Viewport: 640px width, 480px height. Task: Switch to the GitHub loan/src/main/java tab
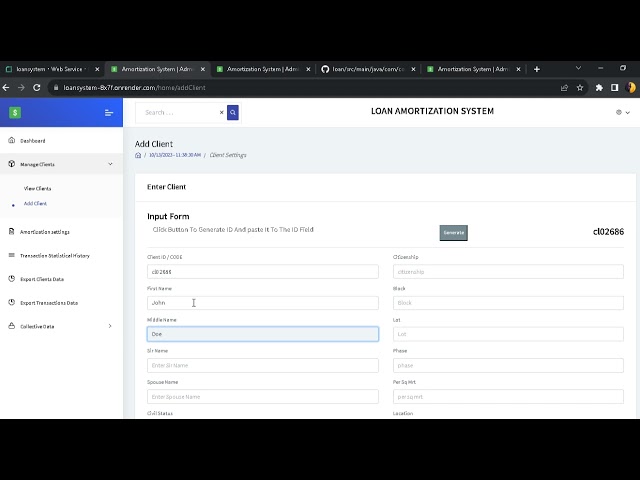pyautogui.click(x=367, y=69)
